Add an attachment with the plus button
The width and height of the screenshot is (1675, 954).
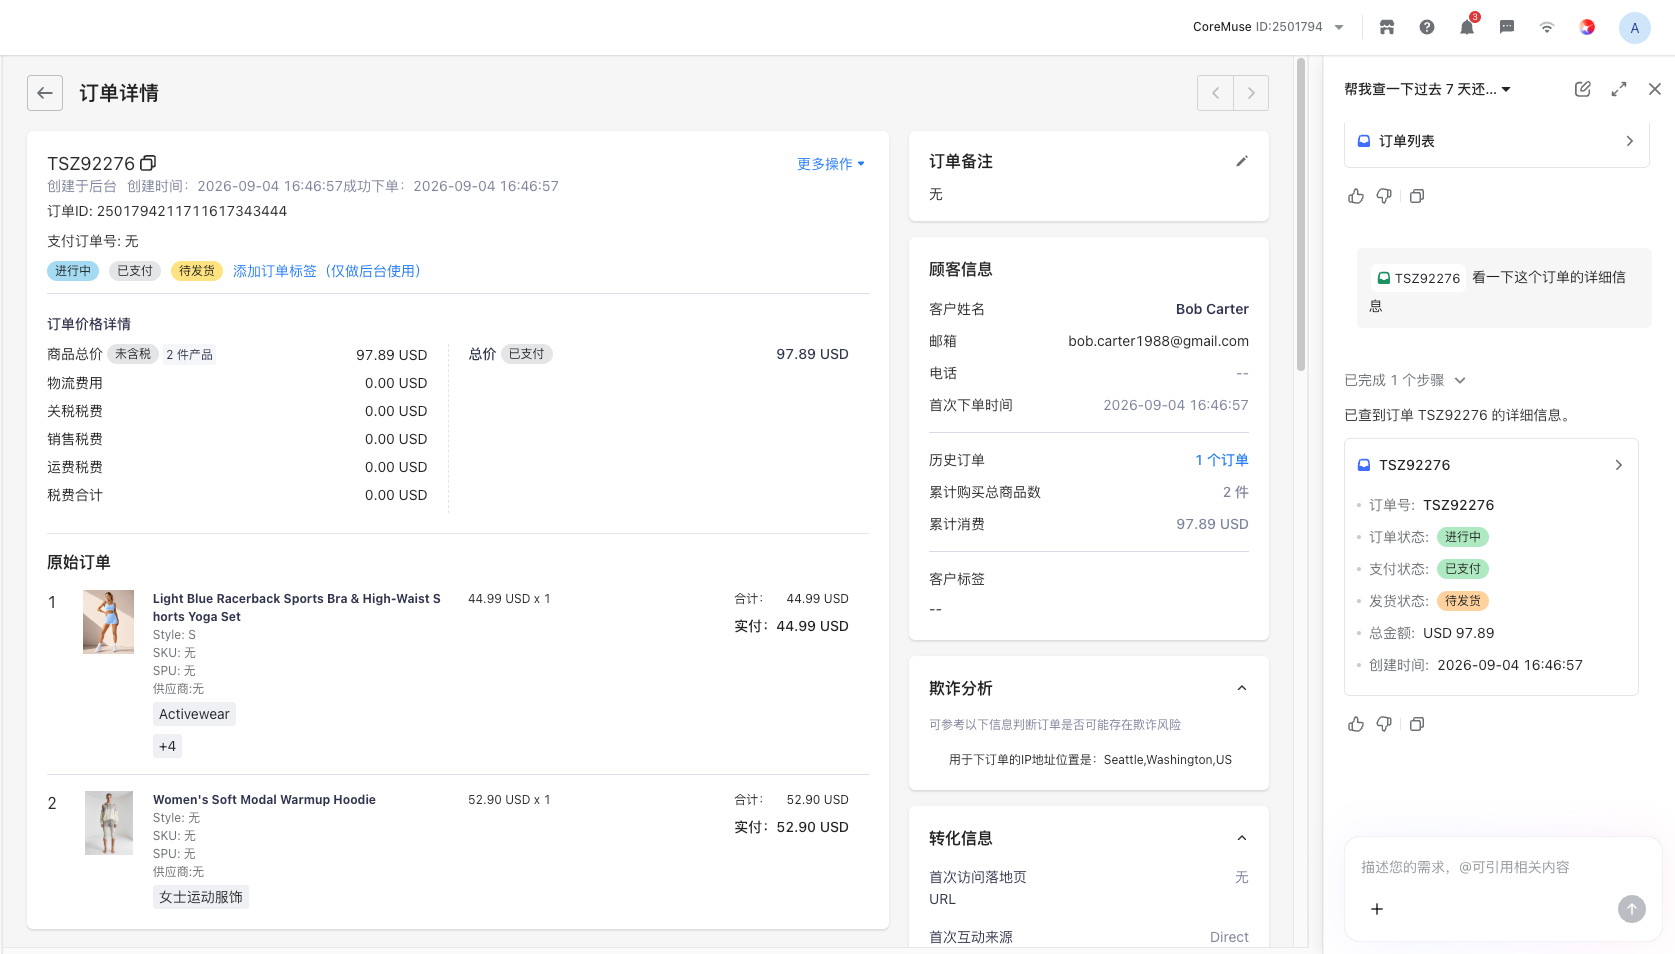[1377, 909]
